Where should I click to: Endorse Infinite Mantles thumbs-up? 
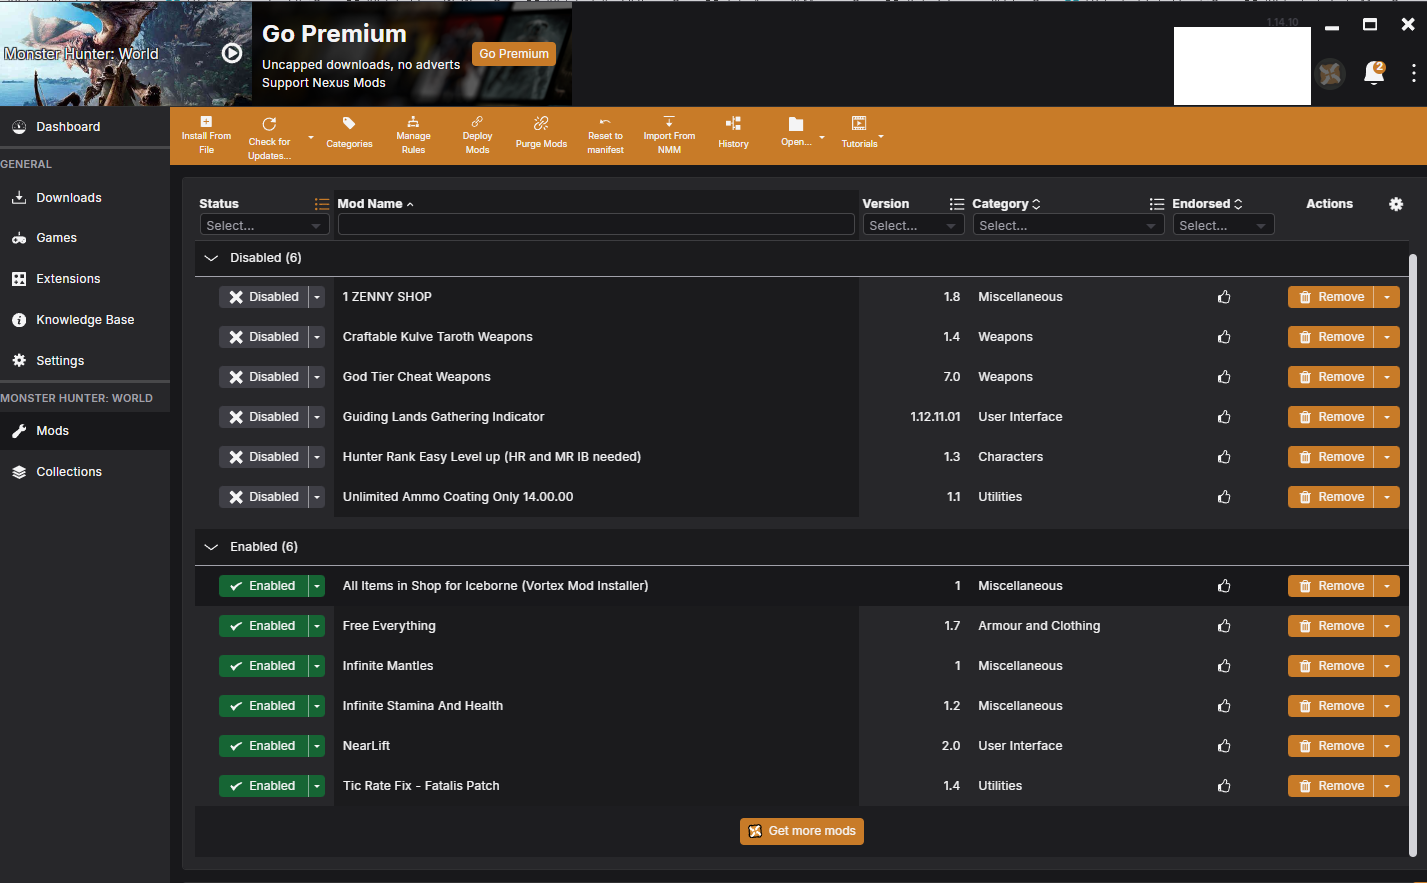[1224, 666]
